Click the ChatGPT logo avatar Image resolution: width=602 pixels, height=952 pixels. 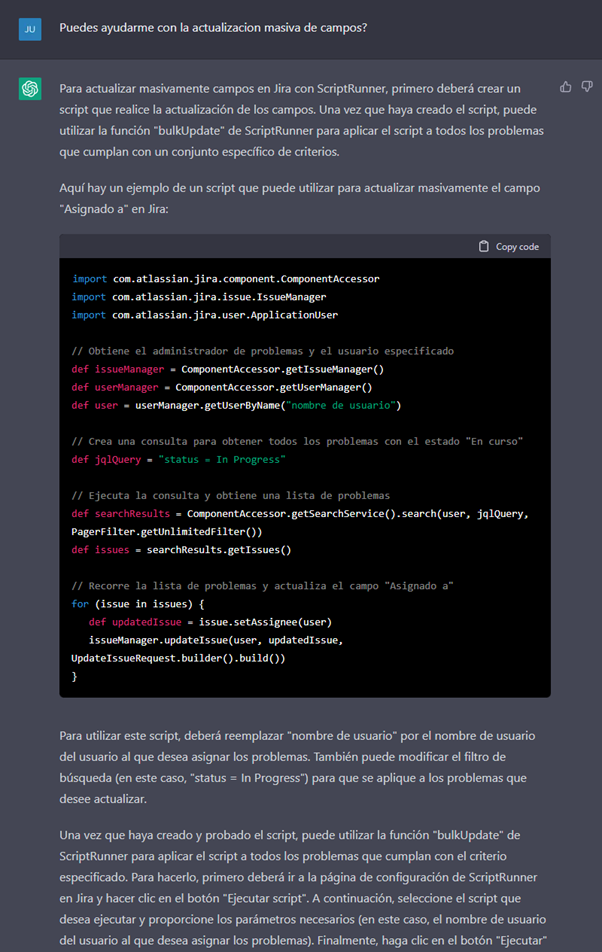point(30,89)
